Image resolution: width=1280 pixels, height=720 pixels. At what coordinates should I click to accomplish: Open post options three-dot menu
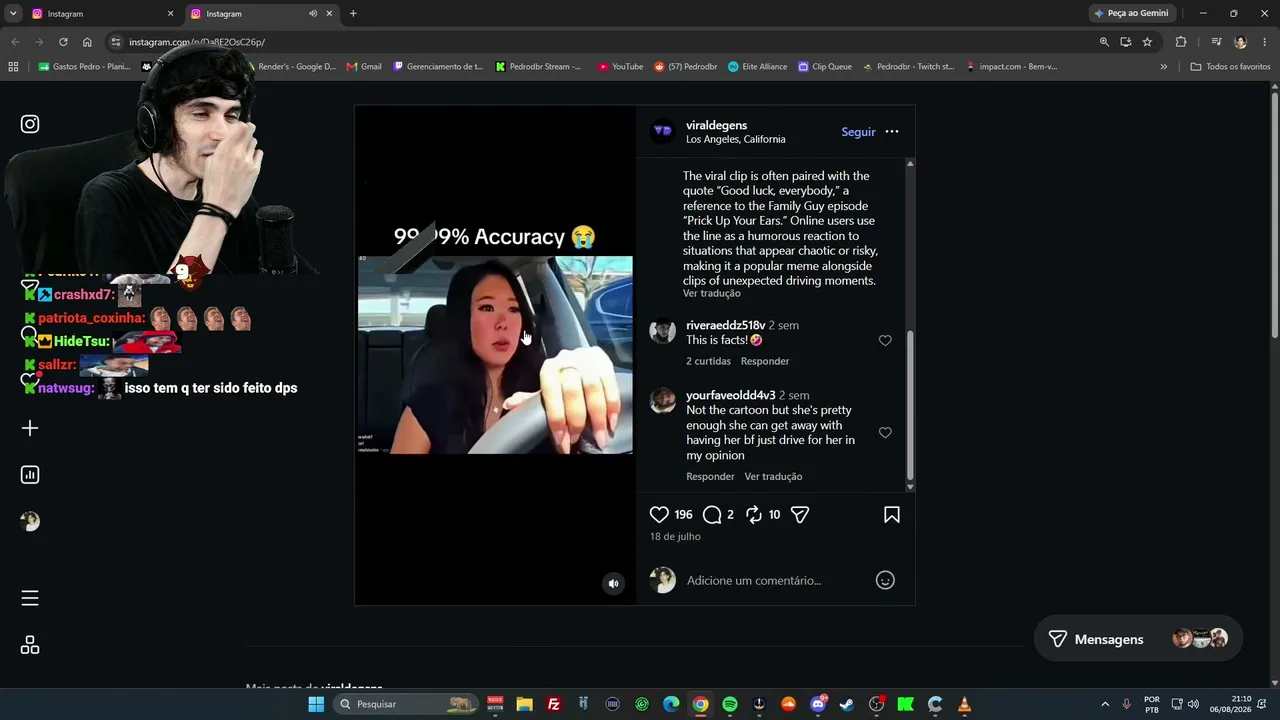click(x=892, y=132)
